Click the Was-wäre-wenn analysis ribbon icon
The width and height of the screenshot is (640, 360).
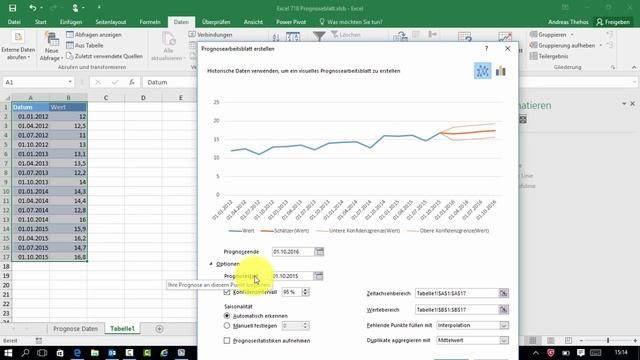(x=465, y=37)
